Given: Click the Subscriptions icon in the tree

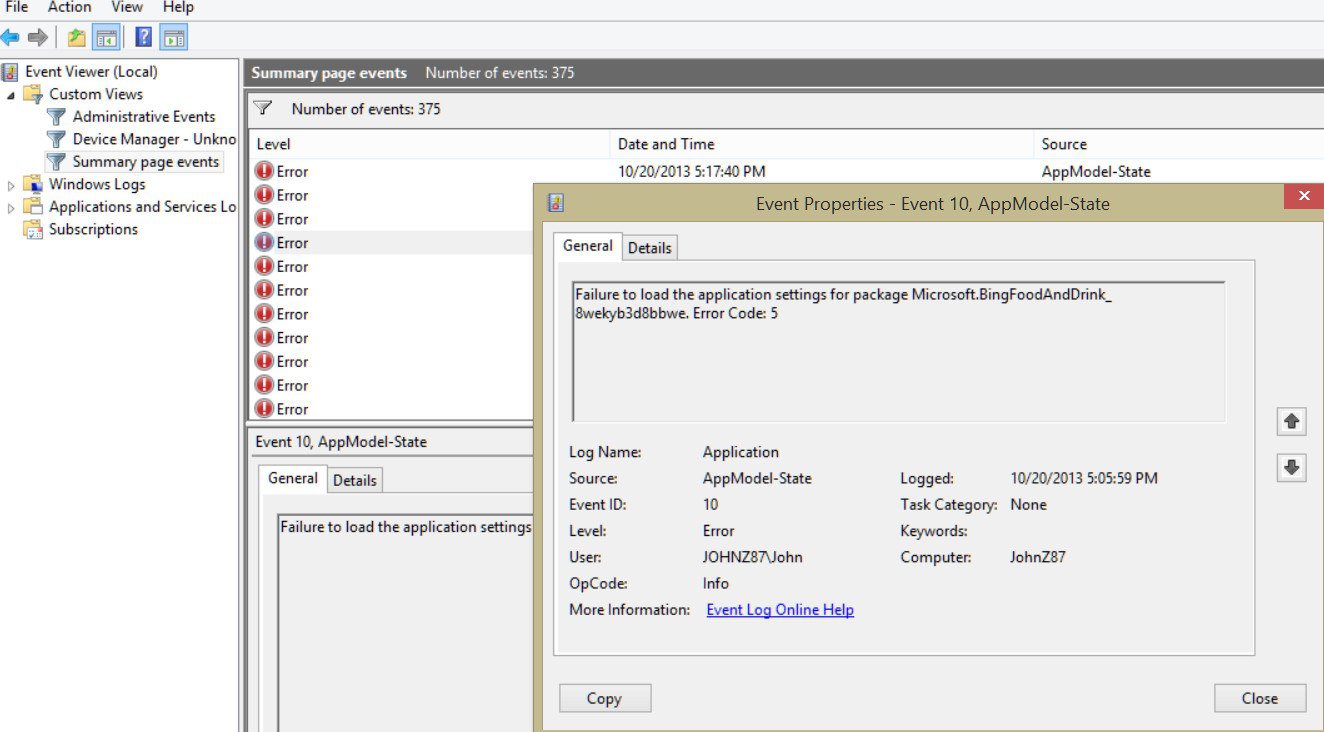Looking at the screenshot, I should tap(33, 229).
